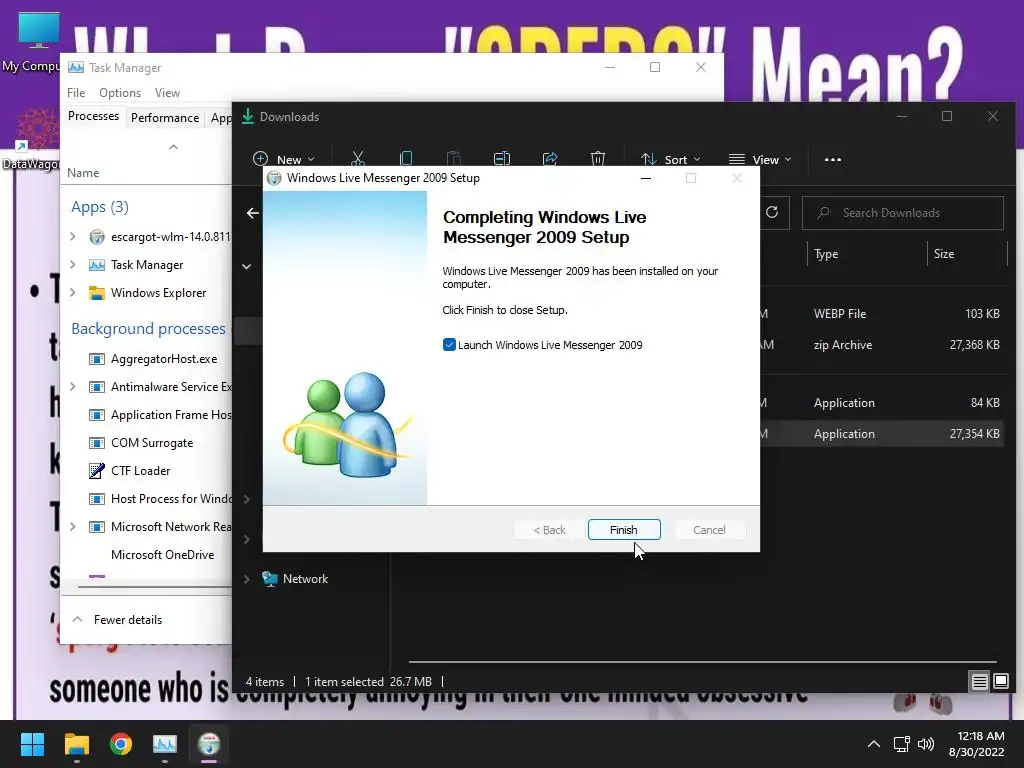Click the Rename icon in Downloads toolbar
Screen dimensions: 1024x768
[x=502, y=159]
